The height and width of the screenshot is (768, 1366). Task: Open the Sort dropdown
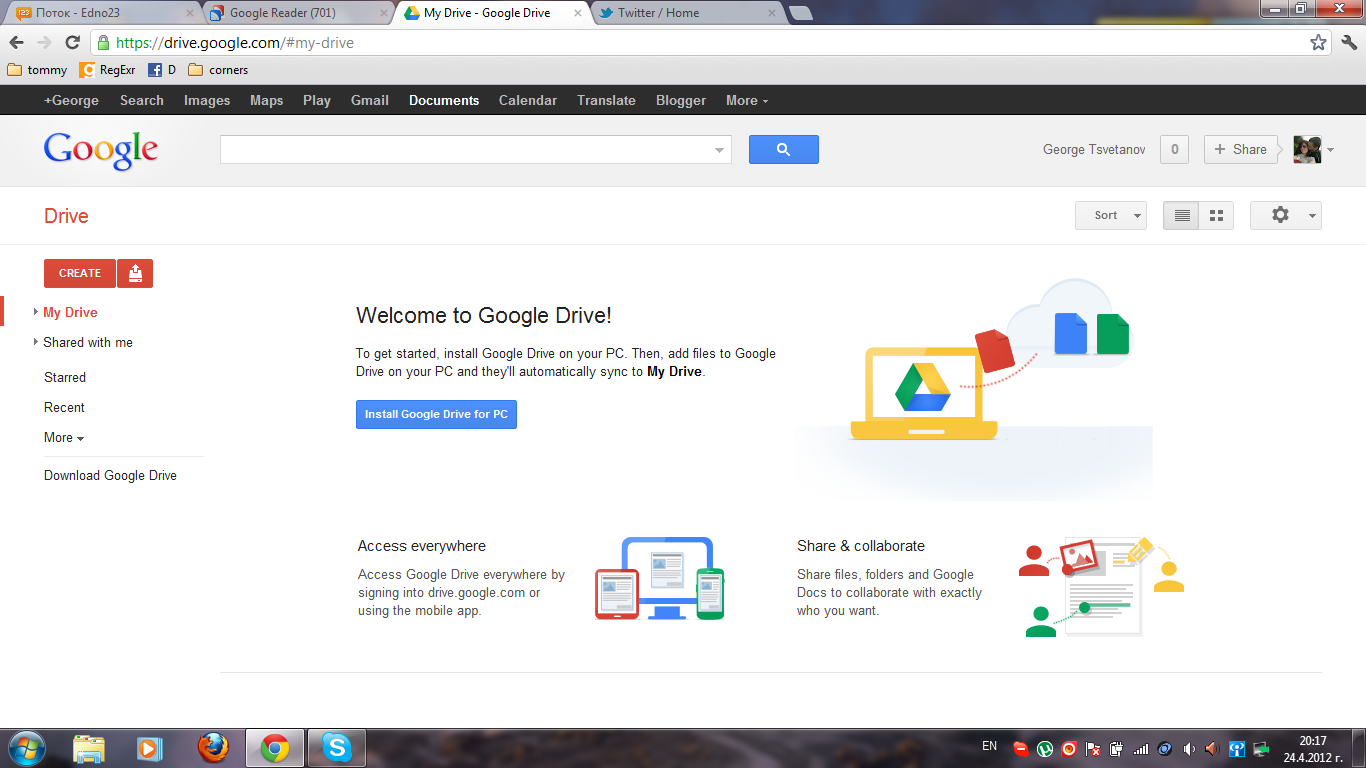(x=1111, y=215)
